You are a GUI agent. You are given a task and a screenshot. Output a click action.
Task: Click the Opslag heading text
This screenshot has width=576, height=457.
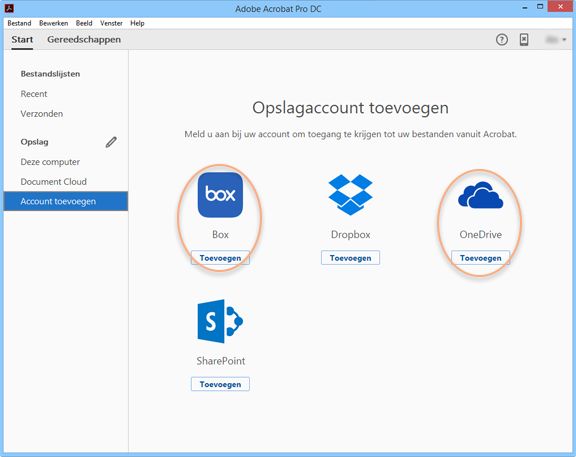pos(35,142)
